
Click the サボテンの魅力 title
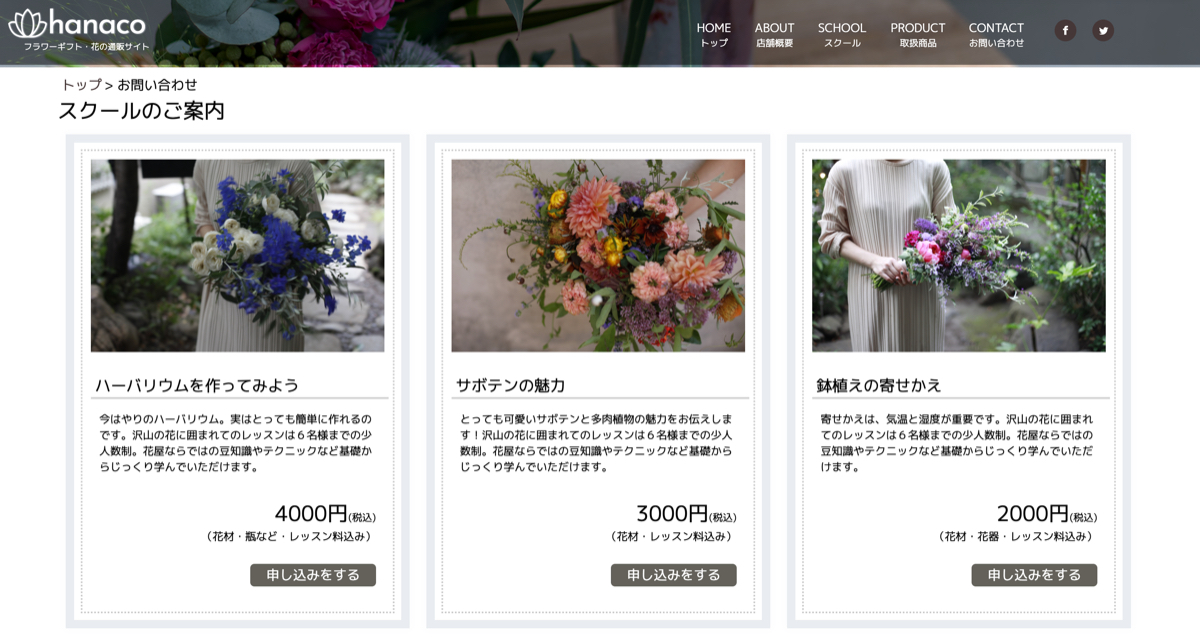(510, 385)
